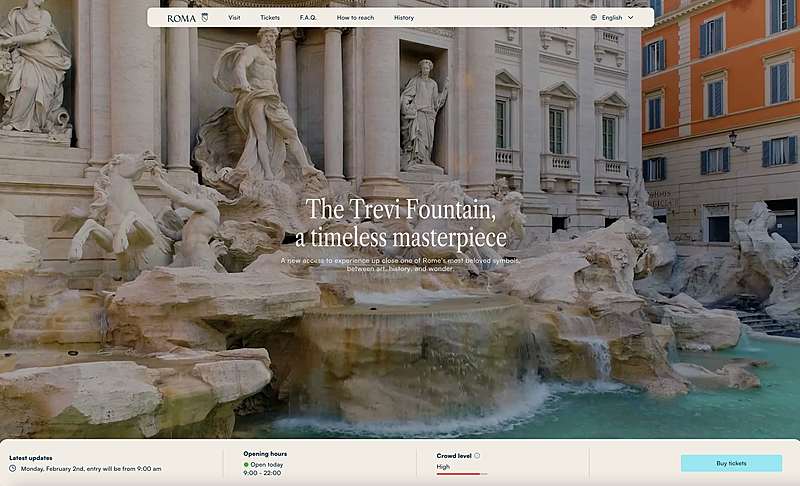This screenshot has height=486, width=800.
Task: Open the Visit menu item
Action: 234,18
